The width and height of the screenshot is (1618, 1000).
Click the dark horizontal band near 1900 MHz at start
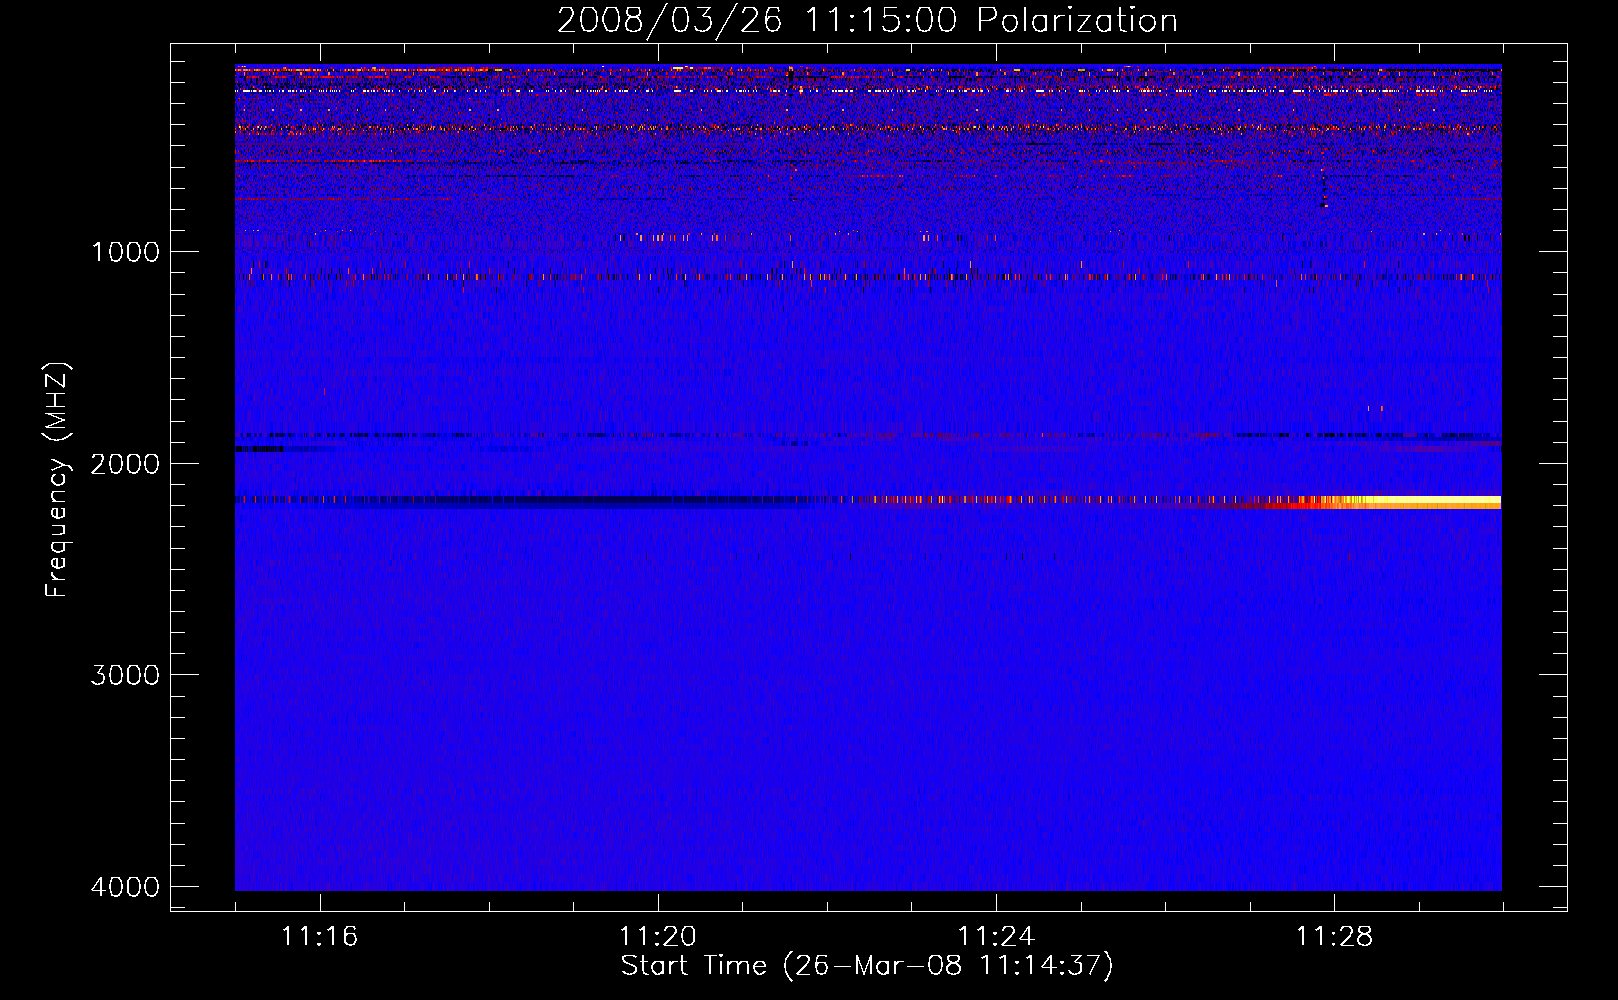[260, 449]
